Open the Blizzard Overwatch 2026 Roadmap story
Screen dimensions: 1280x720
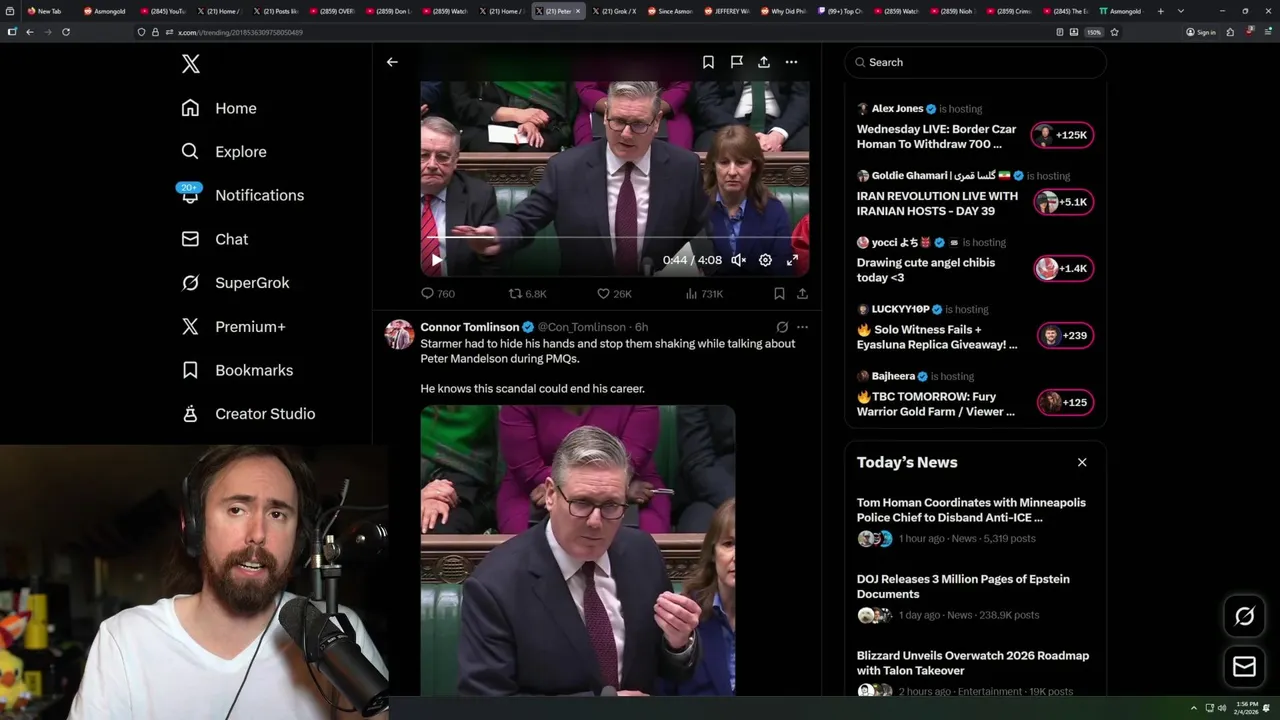975,672
